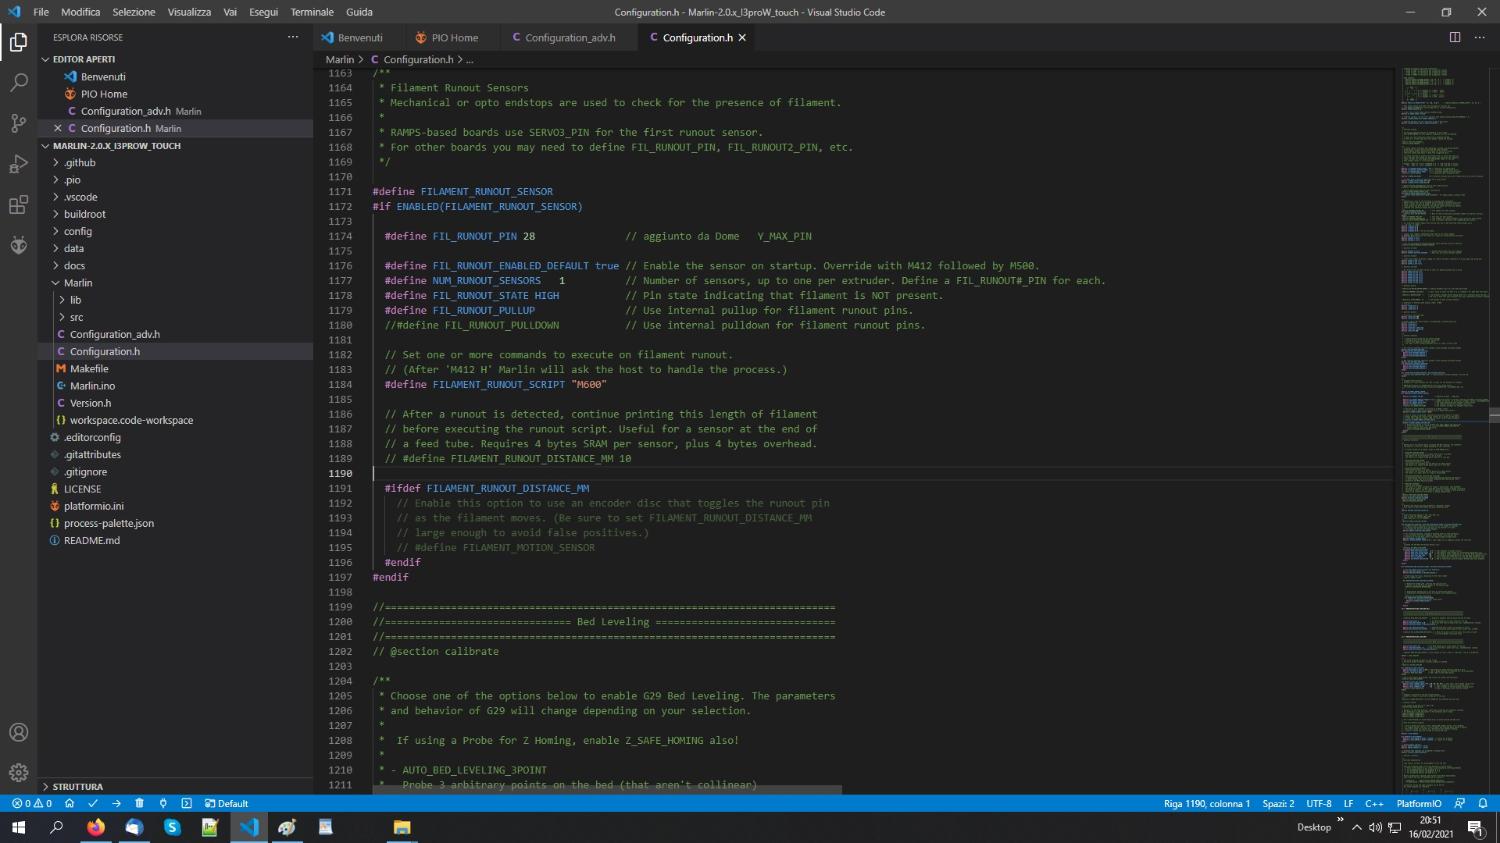Open the Terminale menu
Viewport: 1500px width, 843px height.
312,12
